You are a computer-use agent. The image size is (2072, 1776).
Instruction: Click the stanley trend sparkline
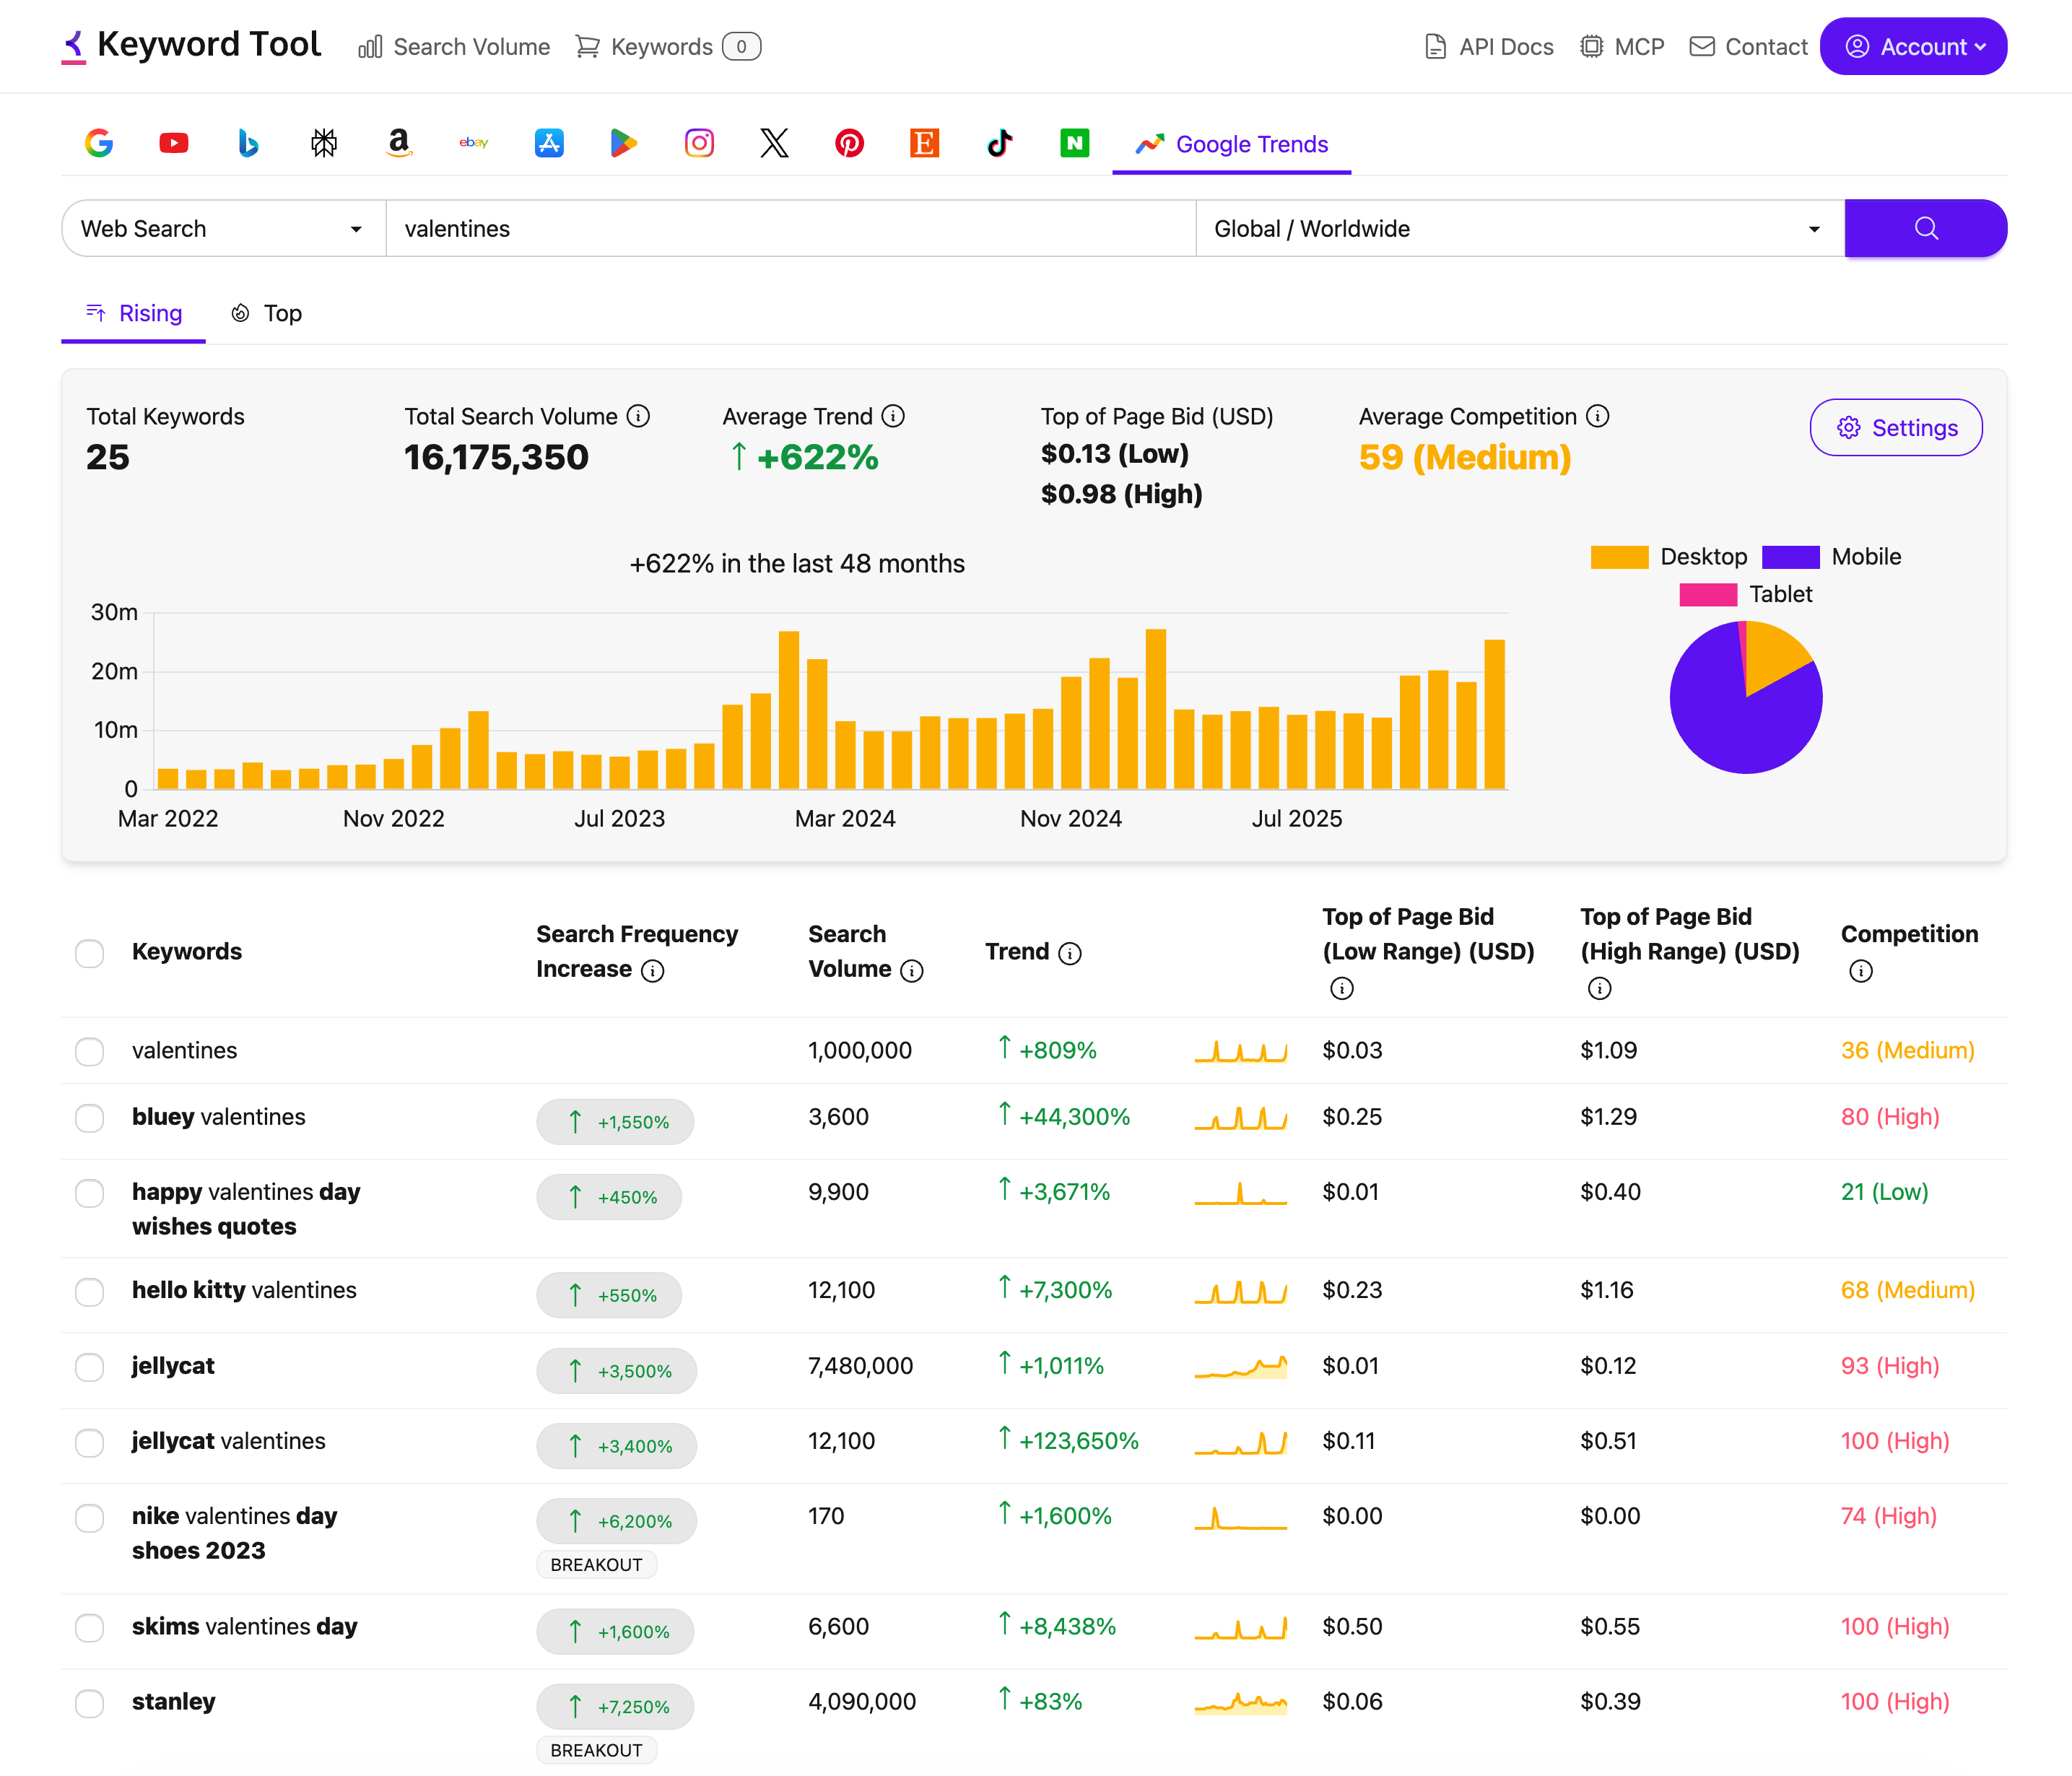pos(1241,1702)
